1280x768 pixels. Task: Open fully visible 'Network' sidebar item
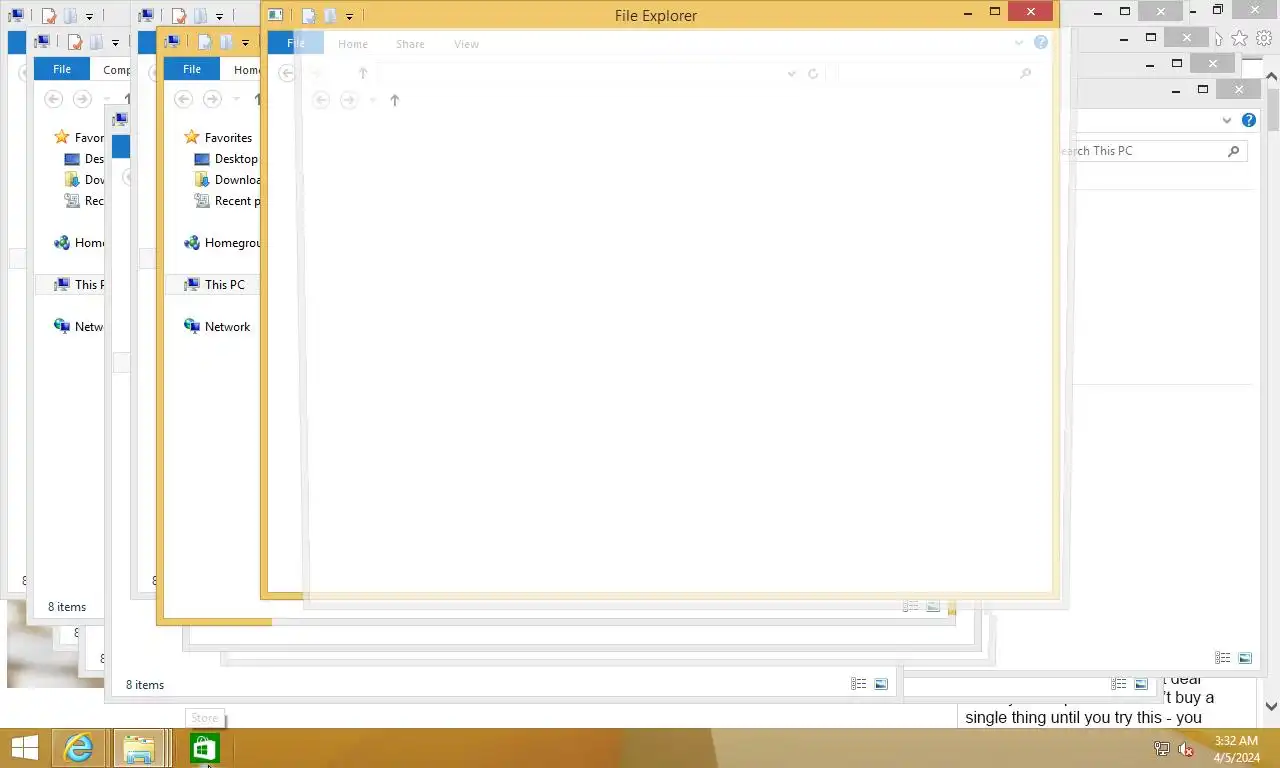pos(217,327)
